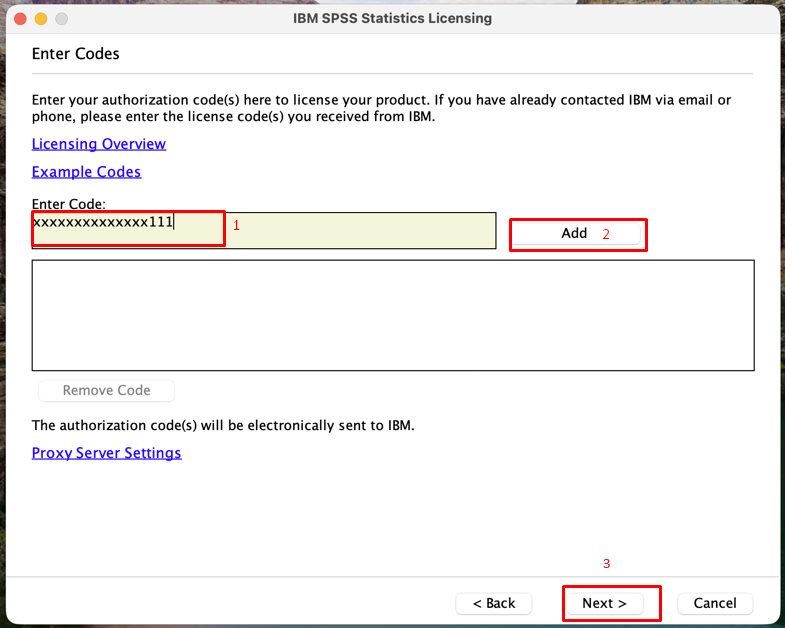Open the Example Codes link
This screenshot has width=785, height=628.
pyautogui.click(x=86, y=172)
